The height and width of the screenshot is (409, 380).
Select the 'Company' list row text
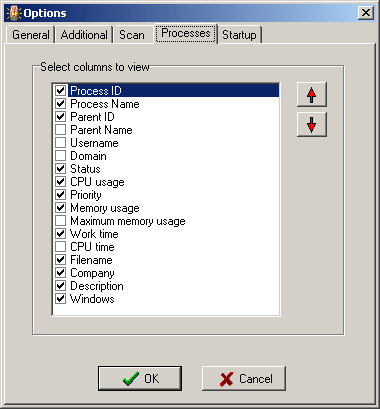tap(92, 273)
